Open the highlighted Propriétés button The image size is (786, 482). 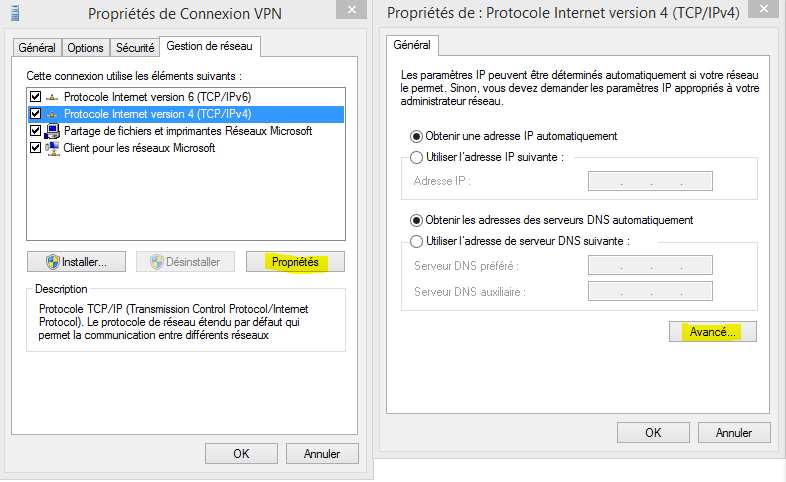click(x=295, y=262)
